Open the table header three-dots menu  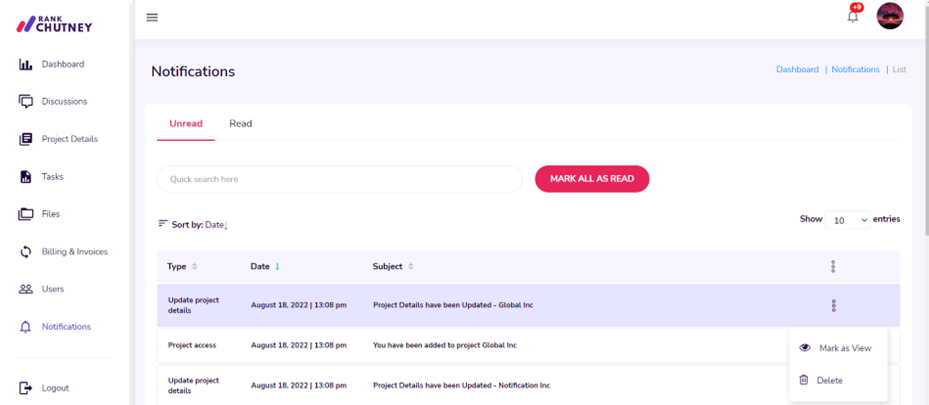click(x=833, y=266)
